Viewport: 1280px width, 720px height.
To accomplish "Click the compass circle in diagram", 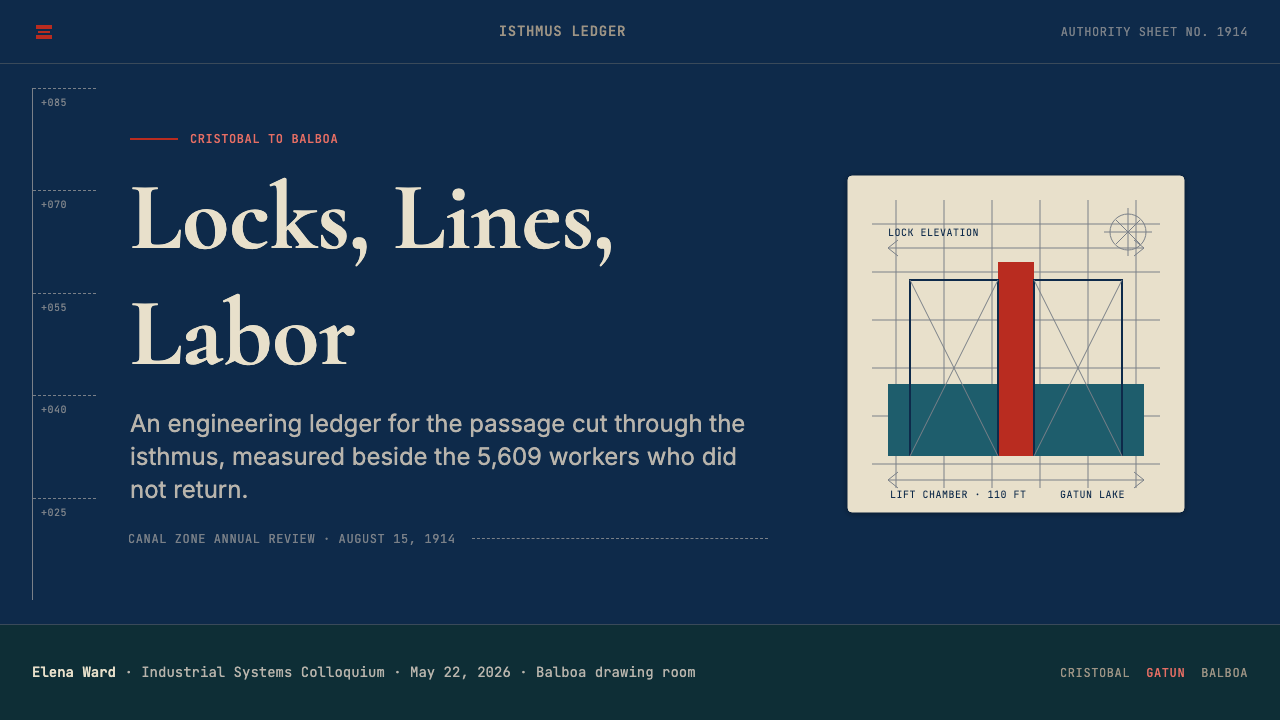I will tap(1128, 232).
